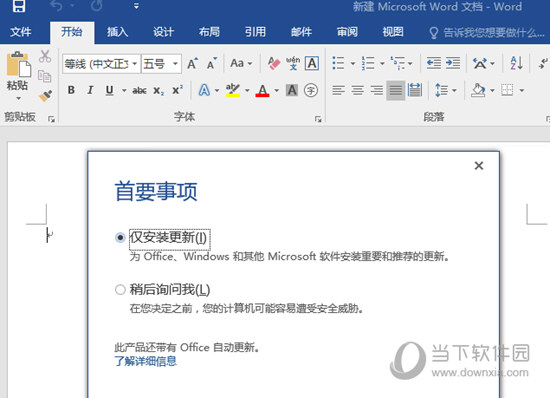Expand the font color dropdown arrow
Screen dimensions: 550x398
pyautogui.click(x=277, y=90)
